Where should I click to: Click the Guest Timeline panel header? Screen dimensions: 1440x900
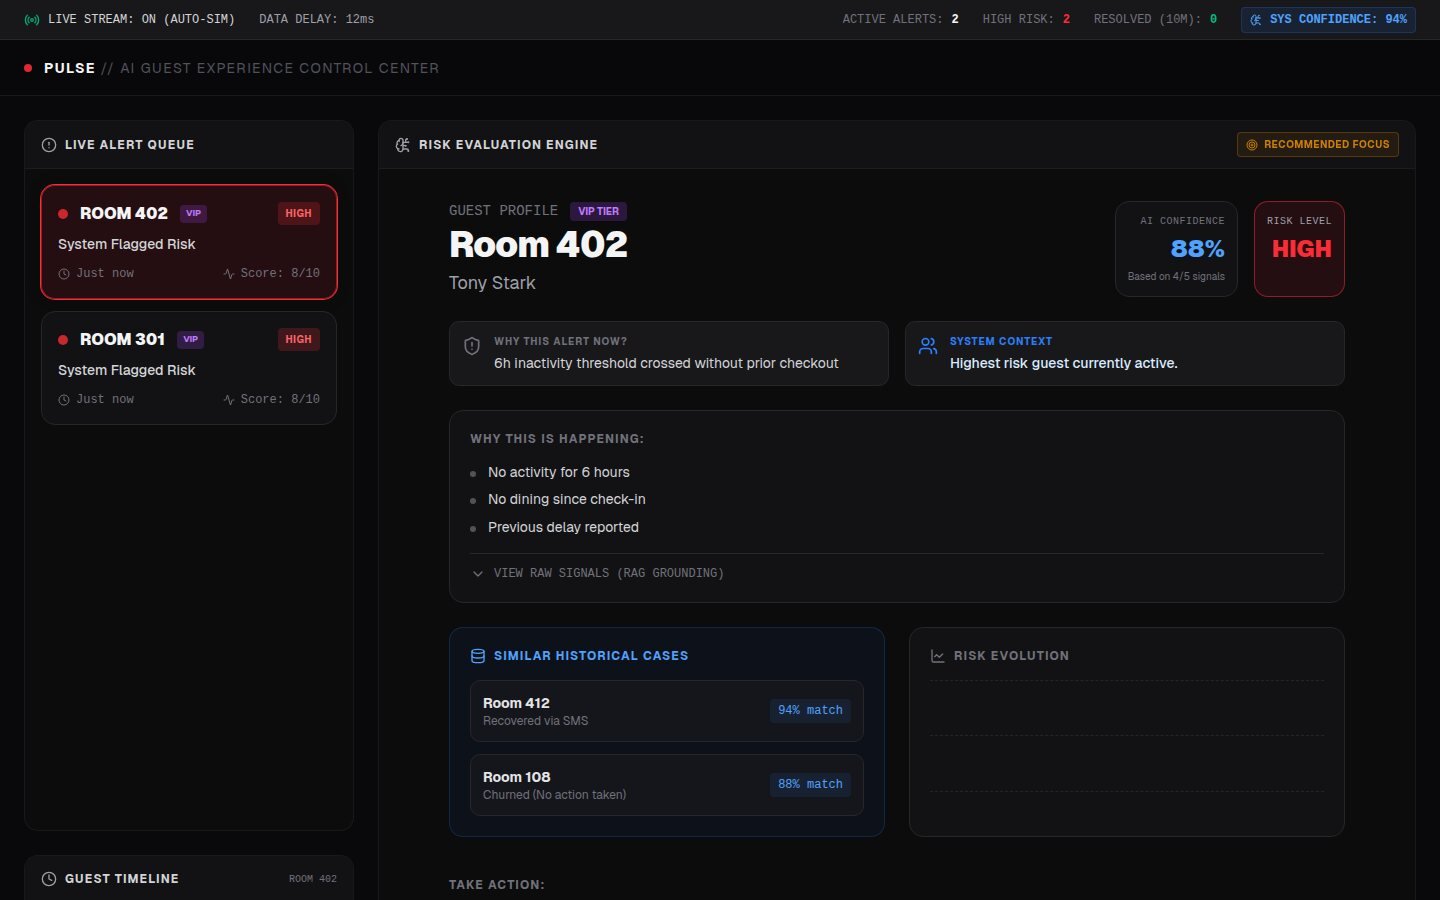pyautogui.click(x=189, y=879)
